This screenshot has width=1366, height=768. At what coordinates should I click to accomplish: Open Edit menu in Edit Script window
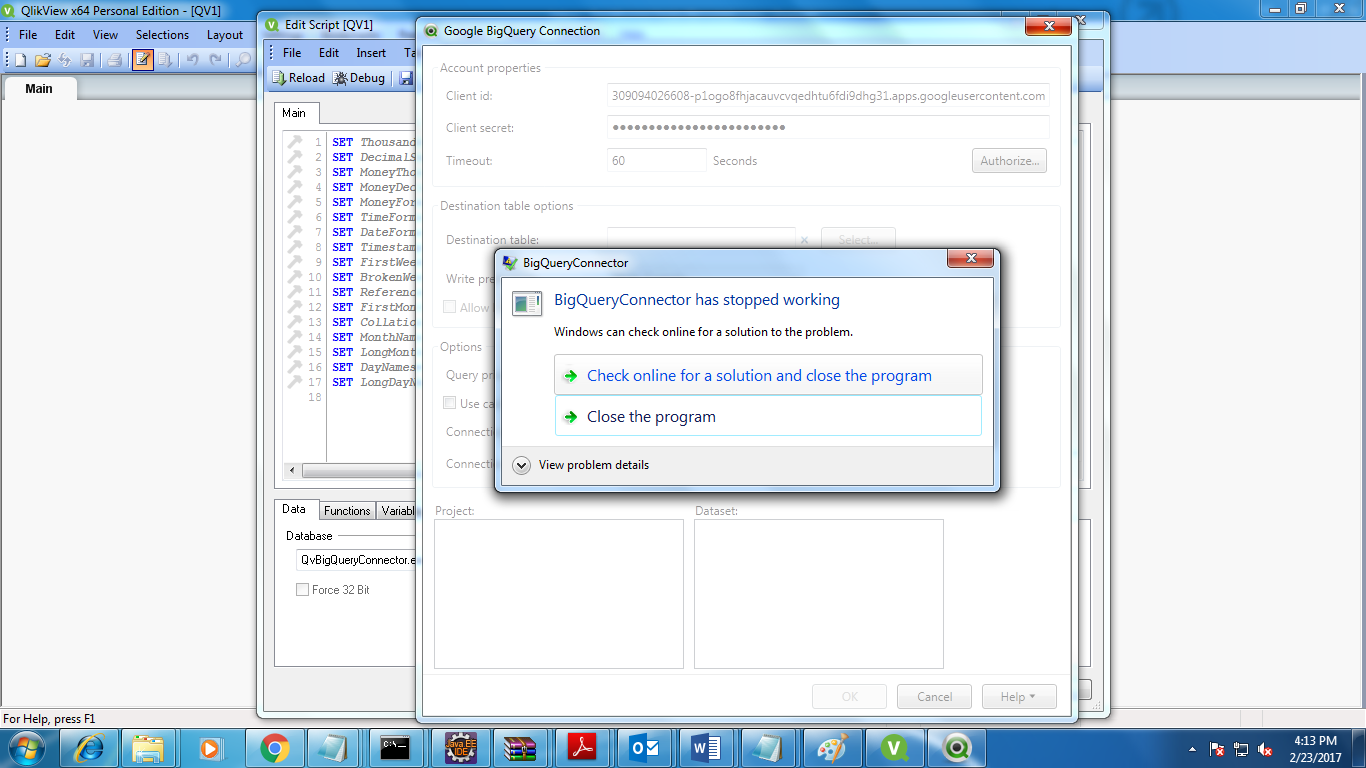[x=329, y=53]
